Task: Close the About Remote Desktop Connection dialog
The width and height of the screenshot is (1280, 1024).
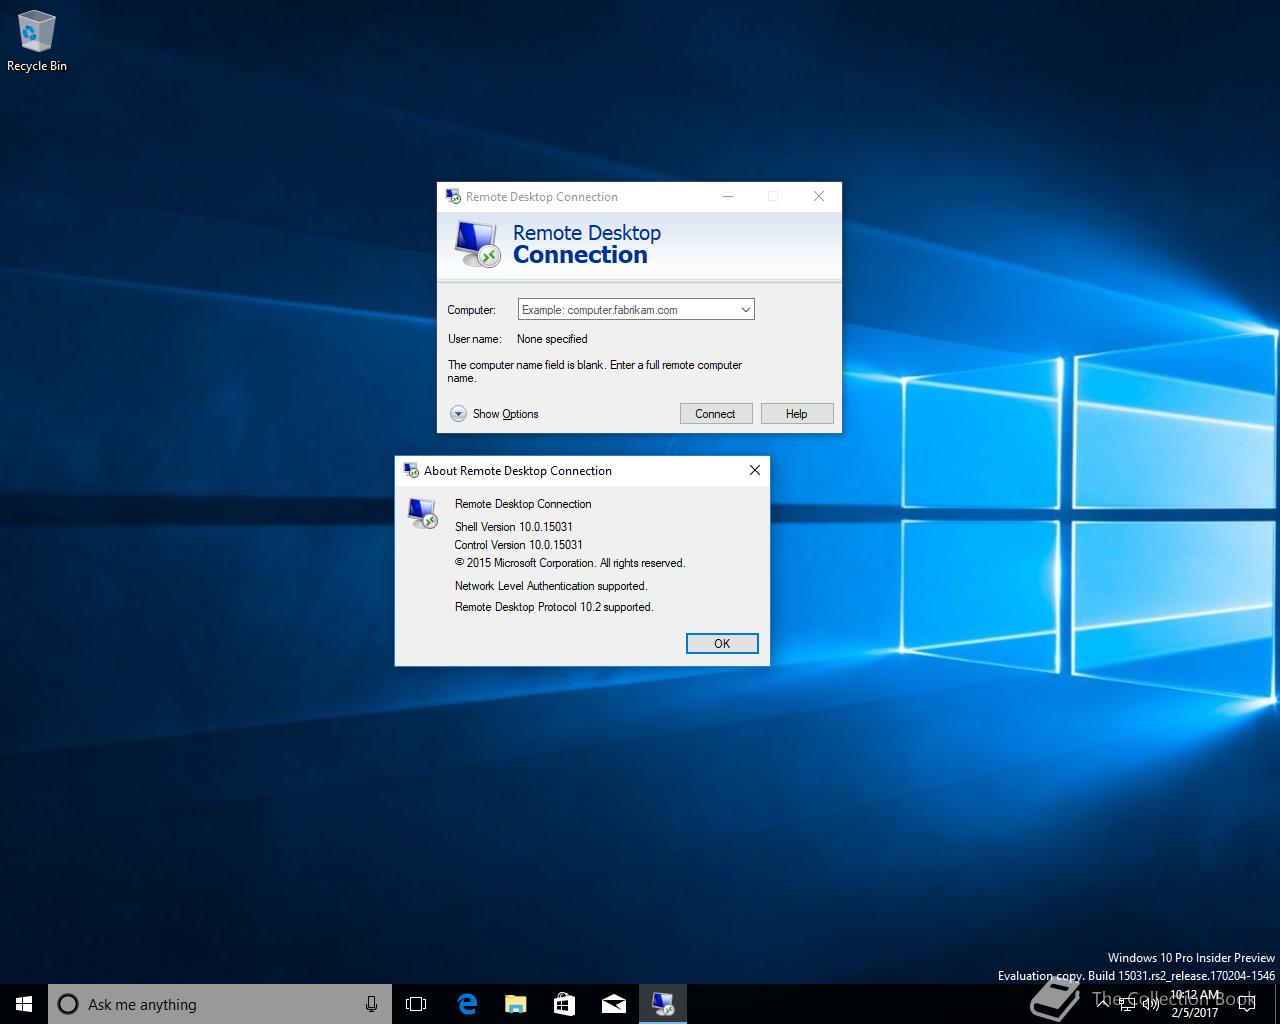Action: (755, 470)
